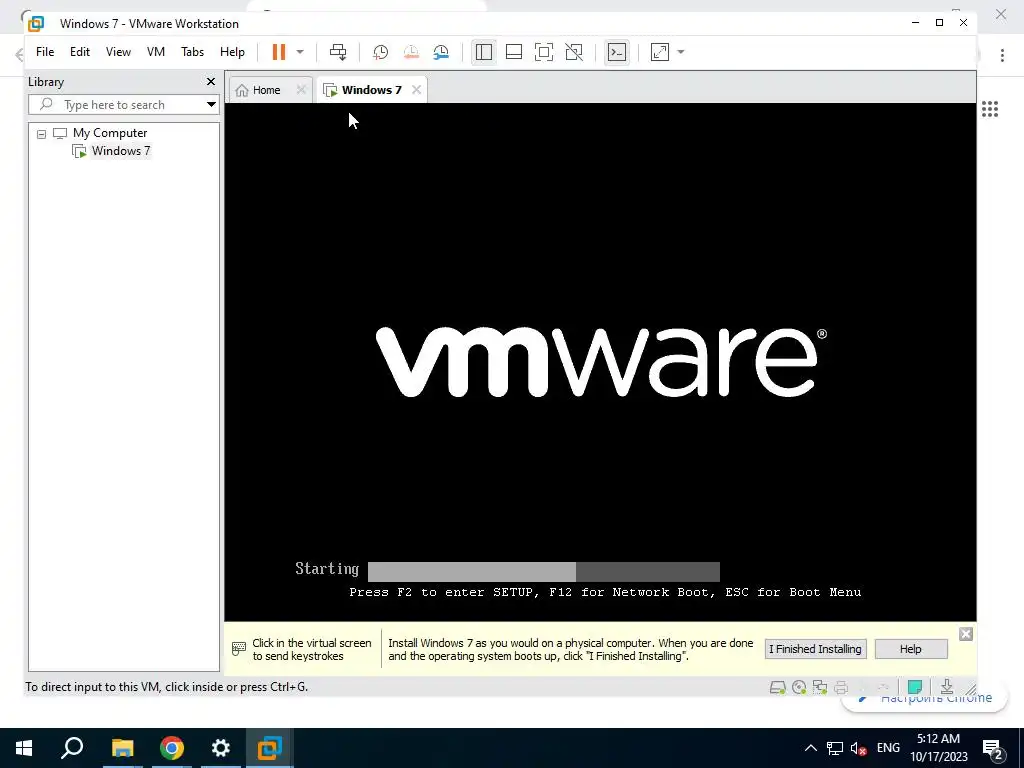This screenshot has height=768, width=1024.
Task: Click the keyboard icon in notification bar
Action: point(238,648)
